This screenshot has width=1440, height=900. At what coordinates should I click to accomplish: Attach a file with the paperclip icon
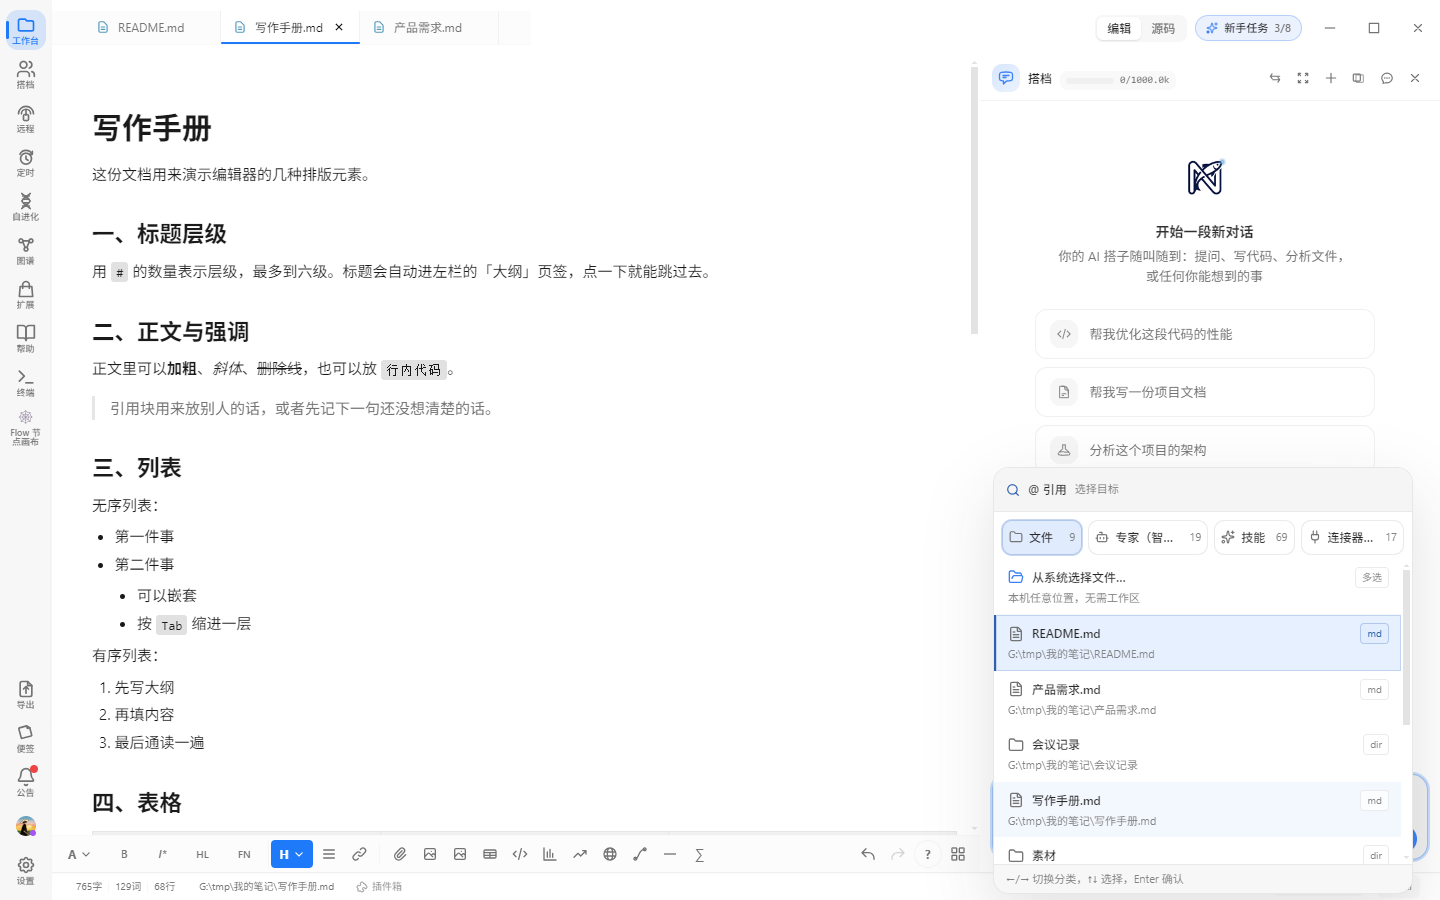coord(400,854)
